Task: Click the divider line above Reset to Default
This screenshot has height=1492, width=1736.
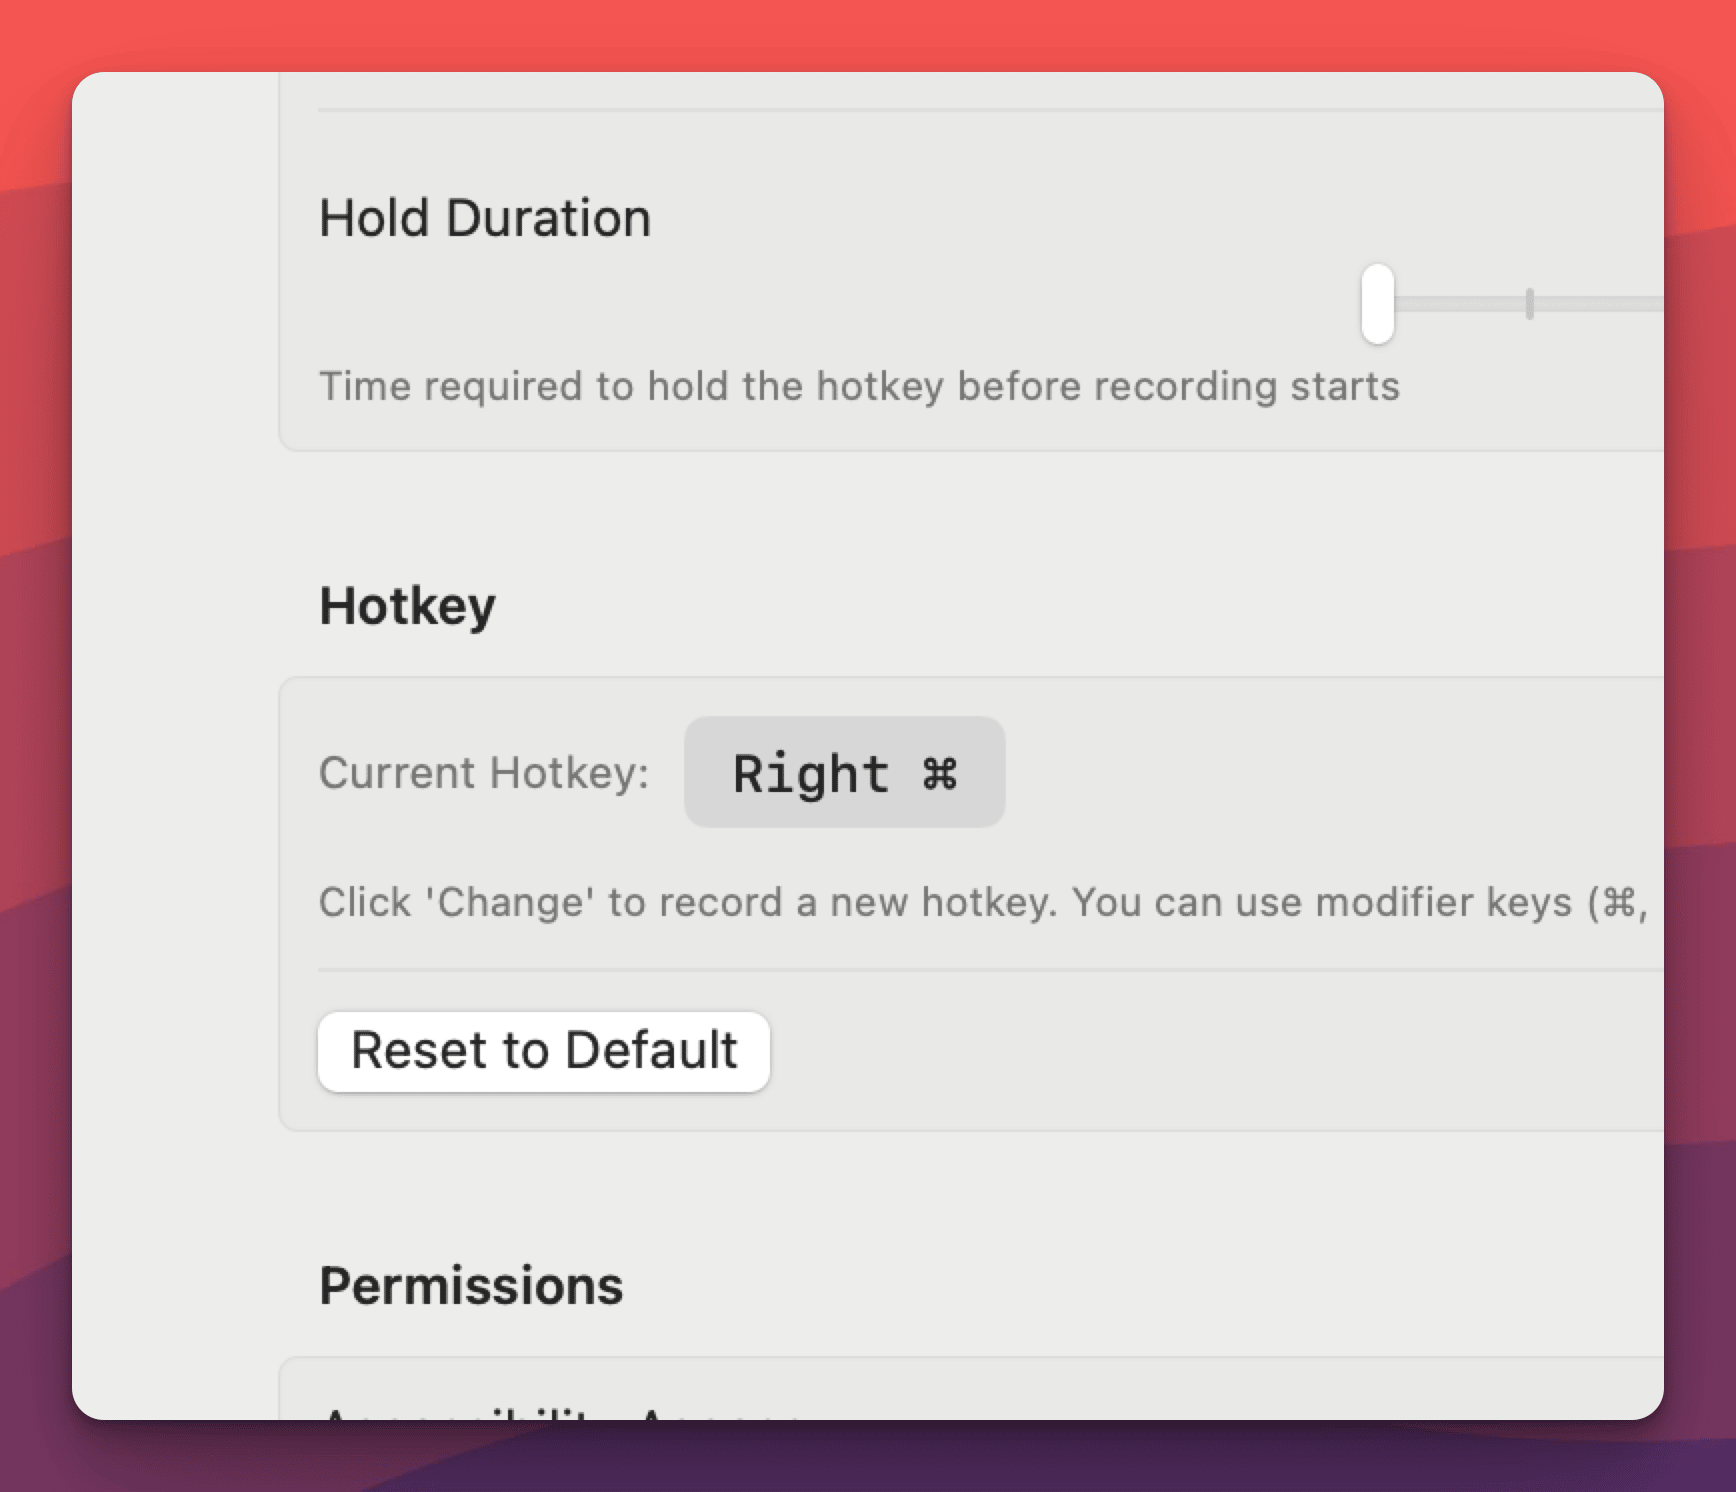Action: tap(990, 970)
